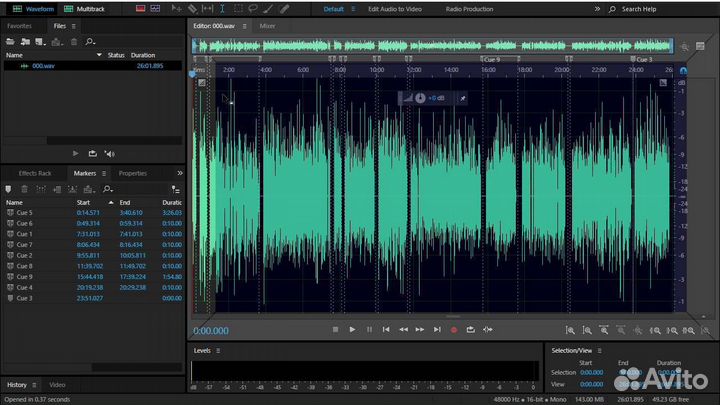The width and height of the screenshot is (720, 405).
Task: Open Markers panel search filter dropdown
Action: (x=108, y=189)
